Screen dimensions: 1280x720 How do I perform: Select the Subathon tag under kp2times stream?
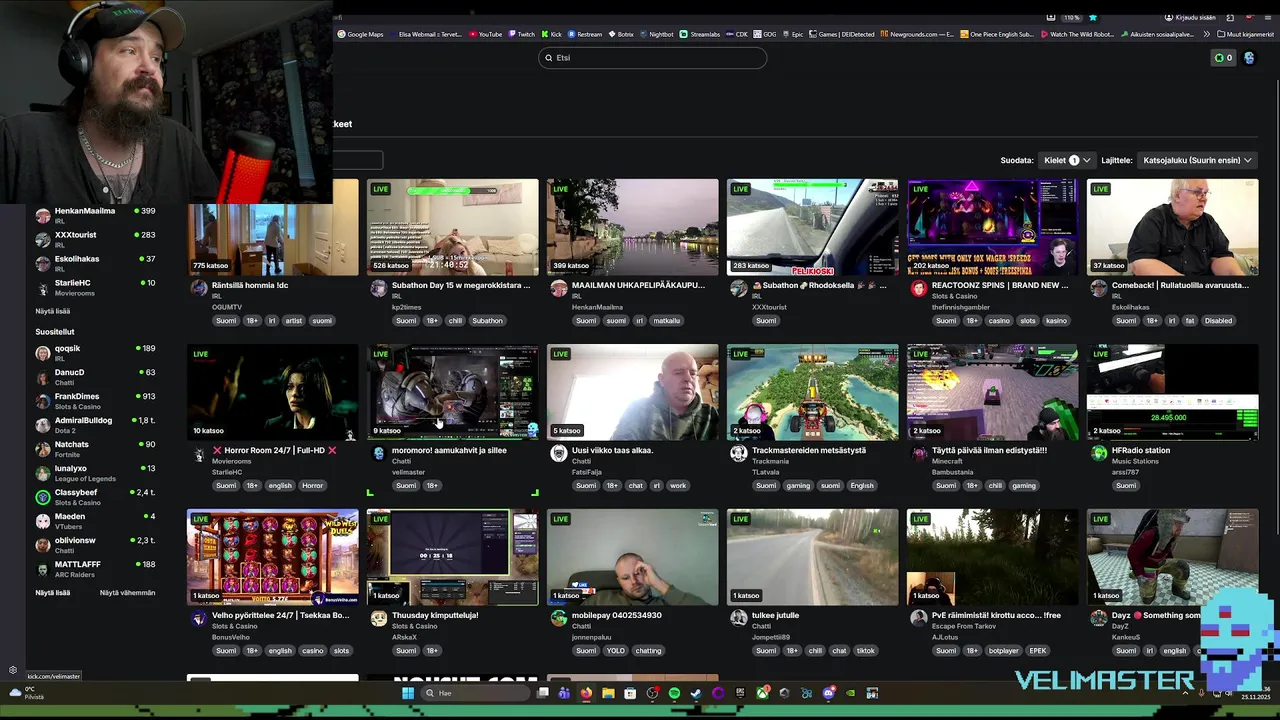pos(488,321)
